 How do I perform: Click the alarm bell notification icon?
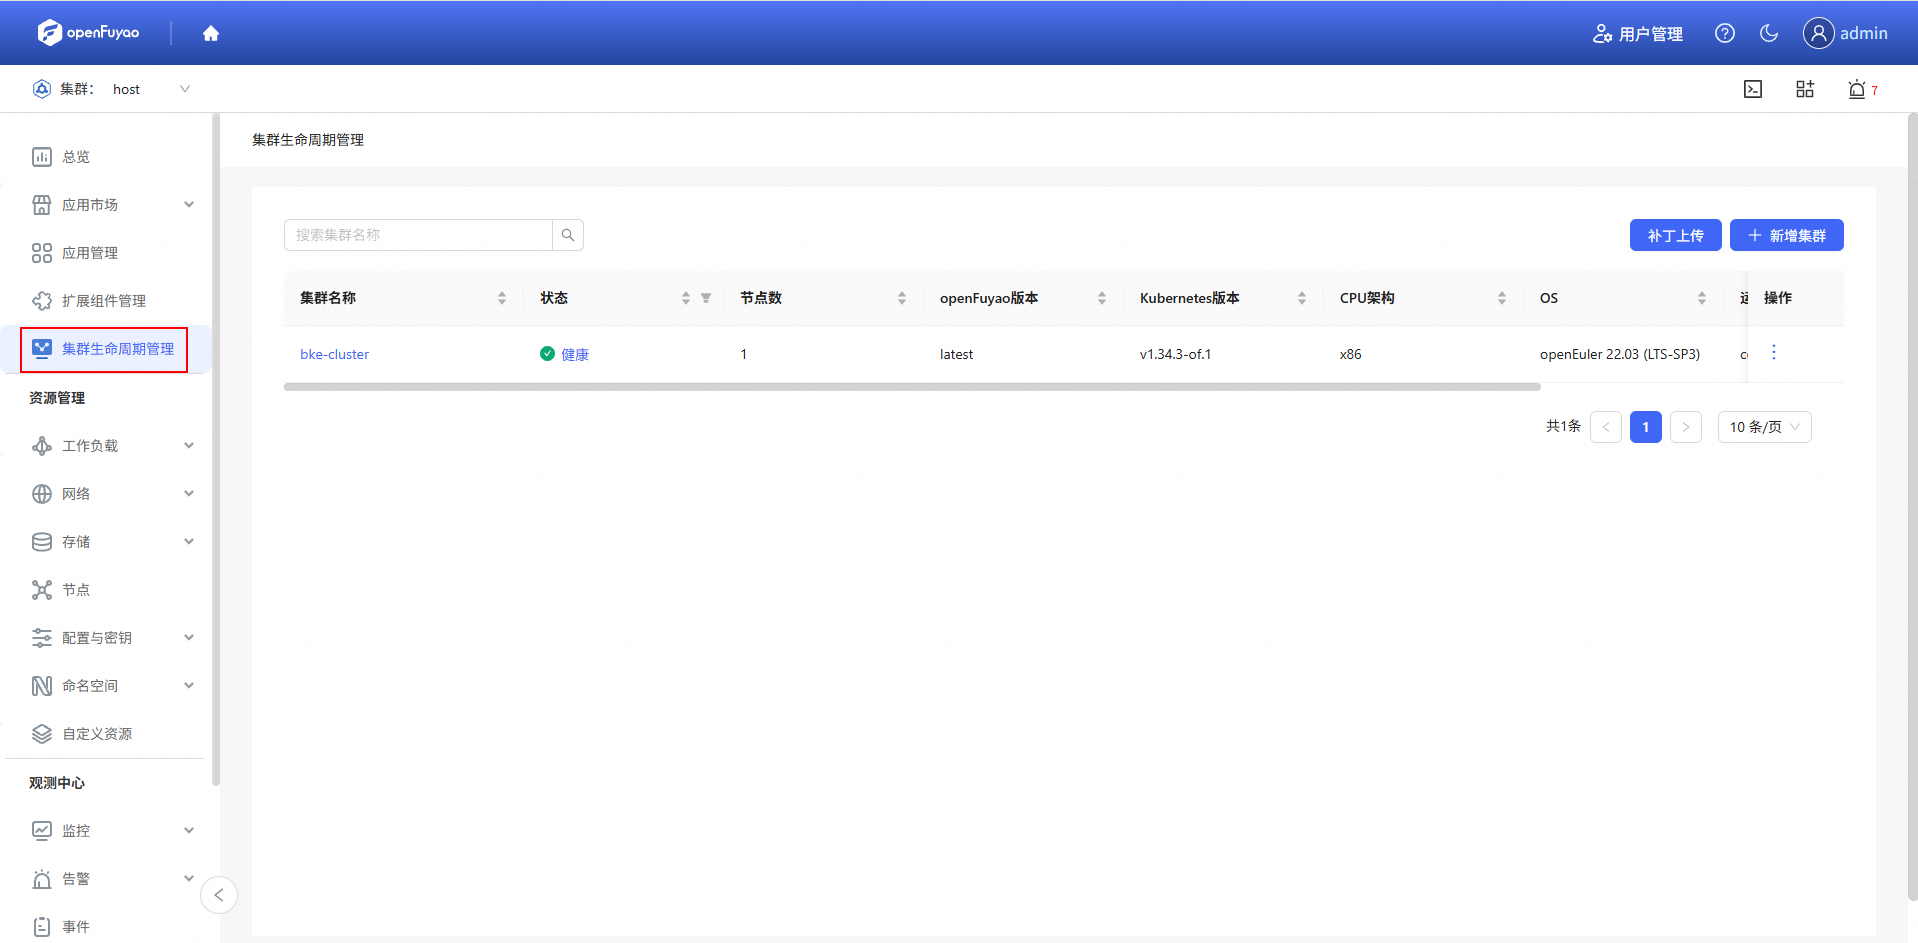point(1856,89)
